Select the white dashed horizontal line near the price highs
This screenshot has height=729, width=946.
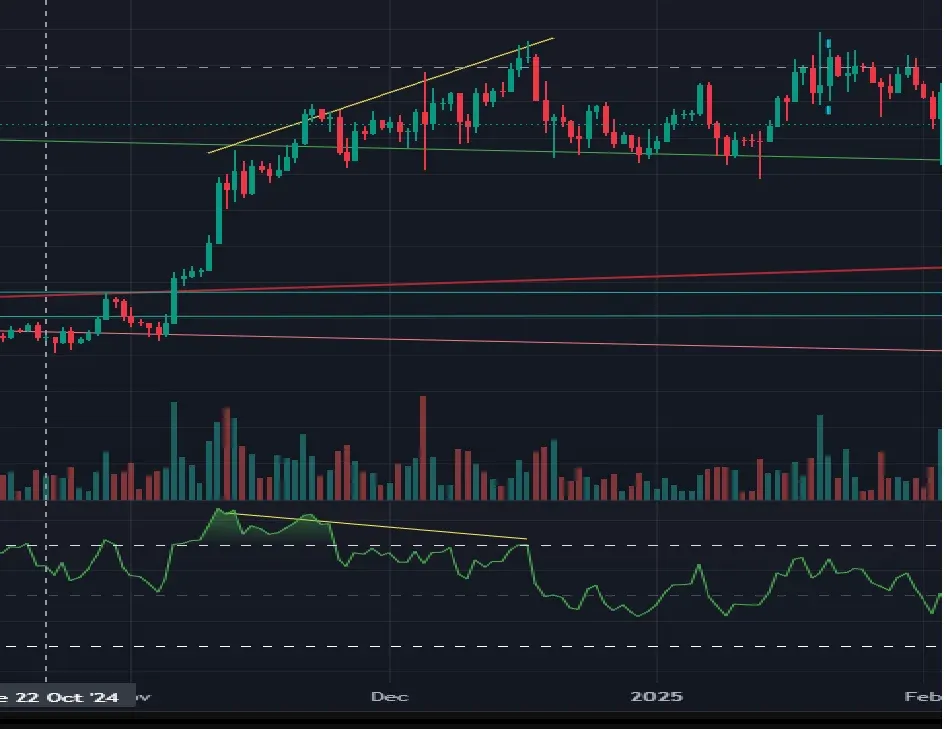pyautogui.click(x=471, y=68)
